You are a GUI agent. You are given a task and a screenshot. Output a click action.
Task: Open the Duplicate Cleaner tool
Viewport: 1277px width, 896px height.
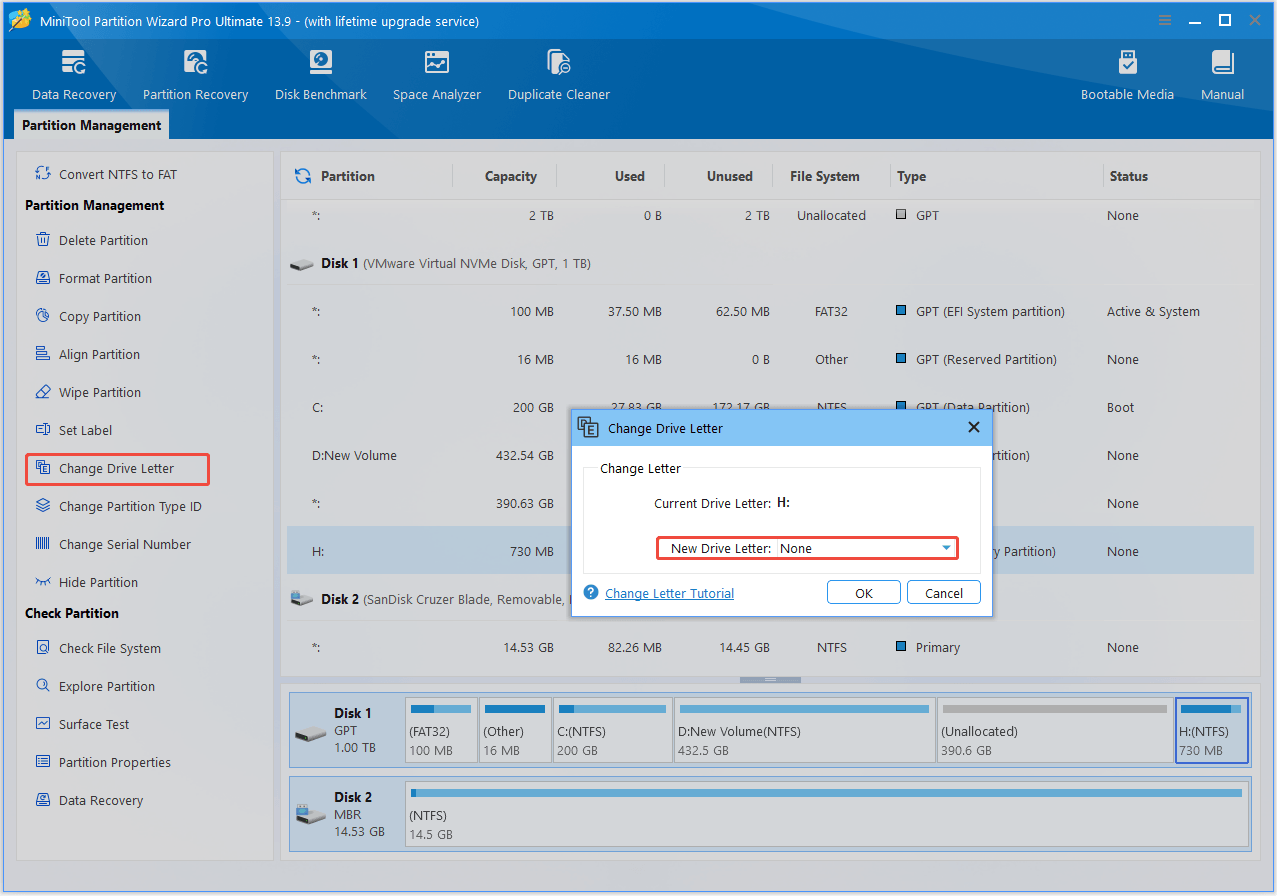pos(559,75)
